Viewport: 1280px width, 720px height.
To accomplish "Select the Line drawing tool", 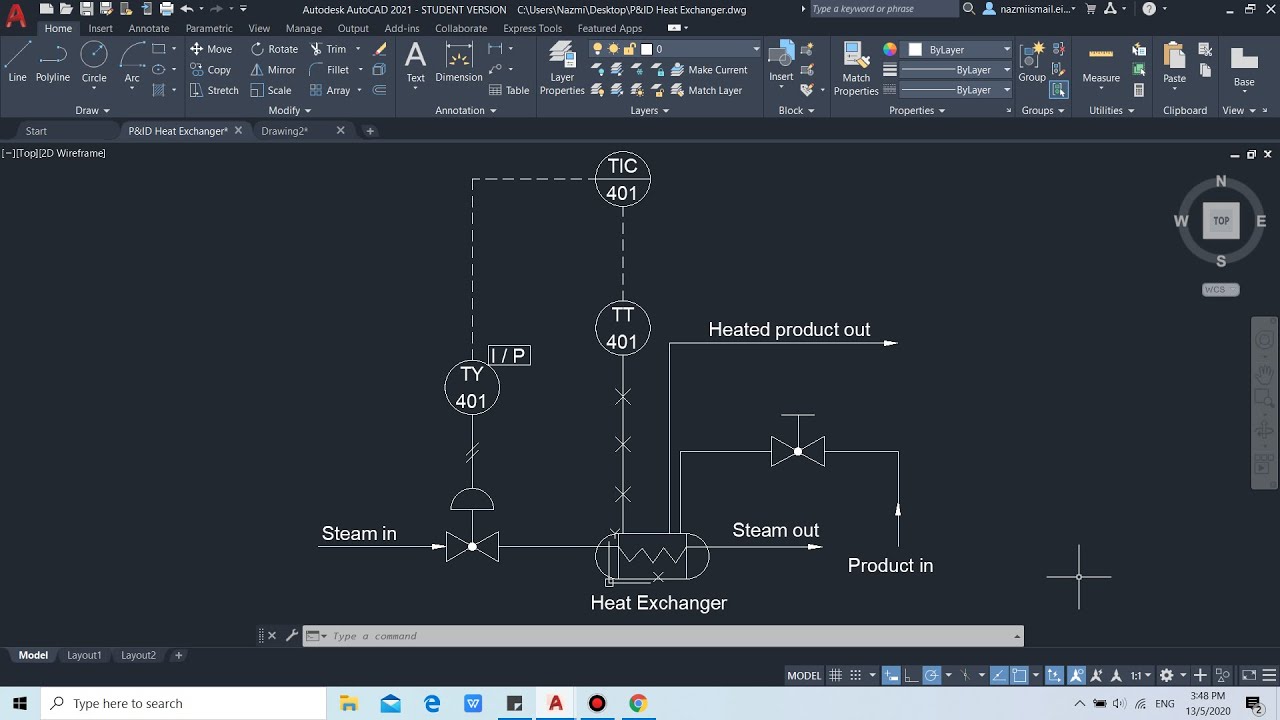I will pyautogui.click(x=17, y=61).
